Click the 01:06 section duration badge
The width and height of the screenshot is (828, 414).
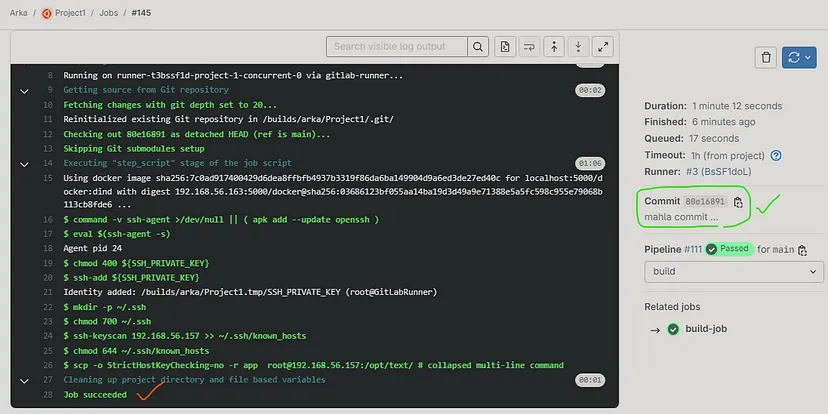(x=590, y=164)
